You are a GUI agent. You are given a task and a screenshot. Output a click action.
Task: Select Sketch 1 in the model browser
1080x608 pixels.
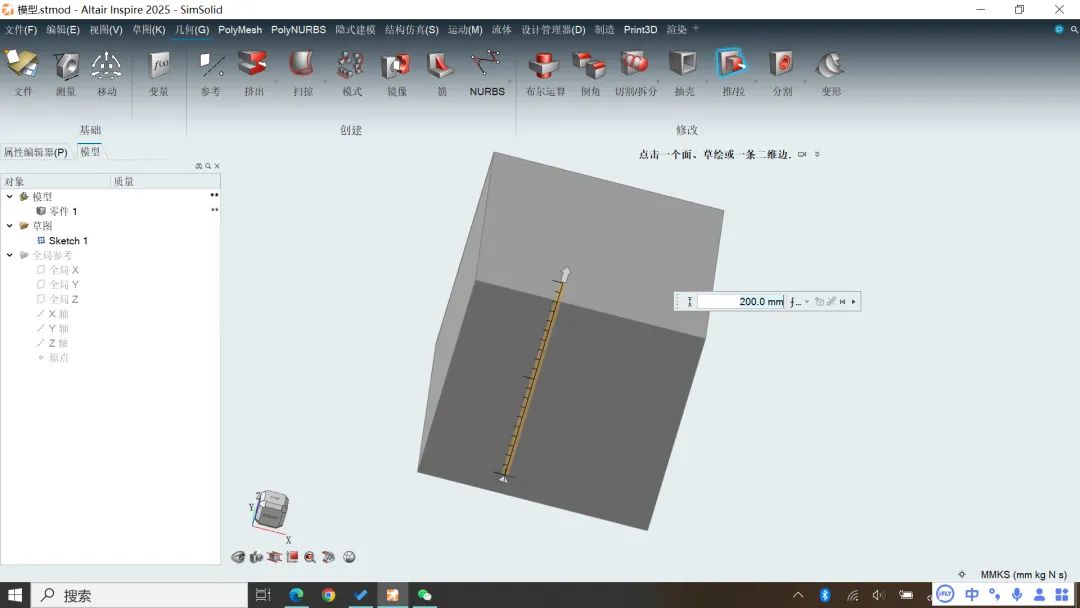pos(67,241)
